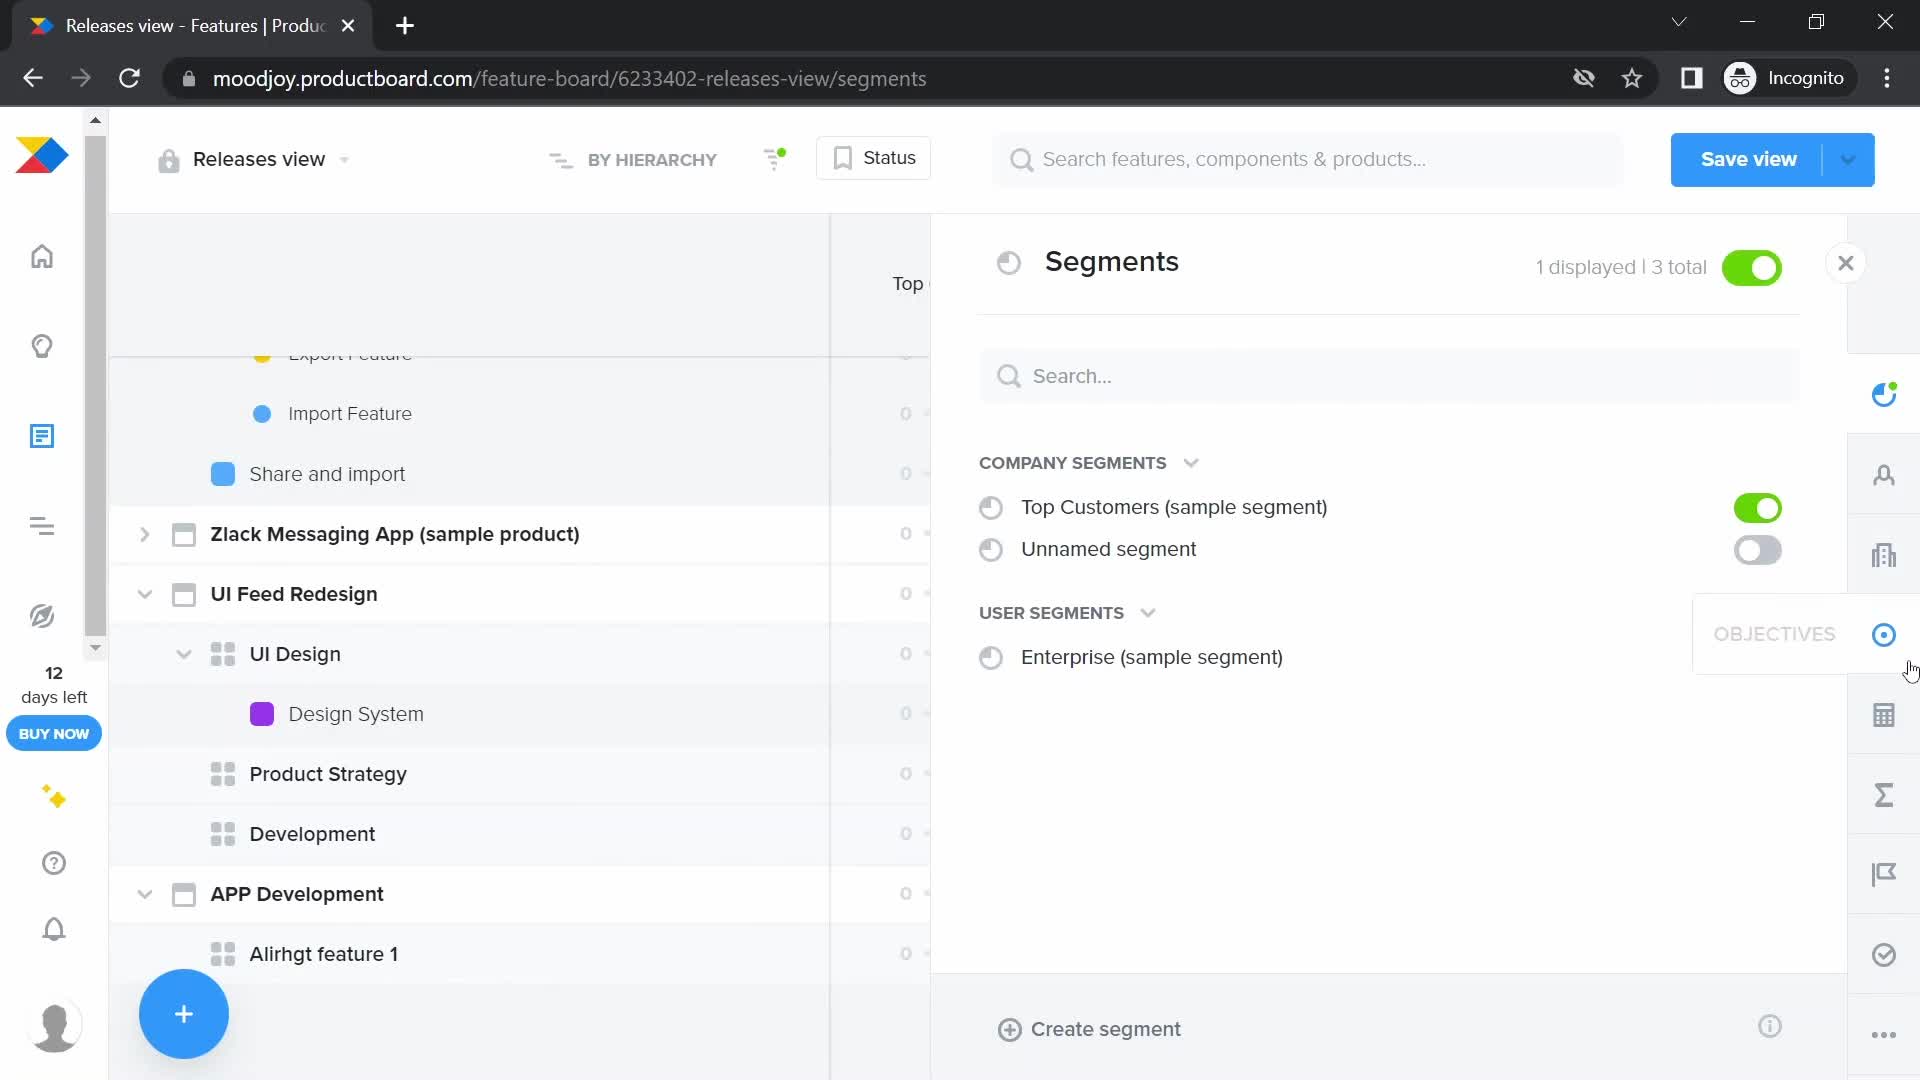
Task: Open the user avatar profile
Action: (55, 1026)
